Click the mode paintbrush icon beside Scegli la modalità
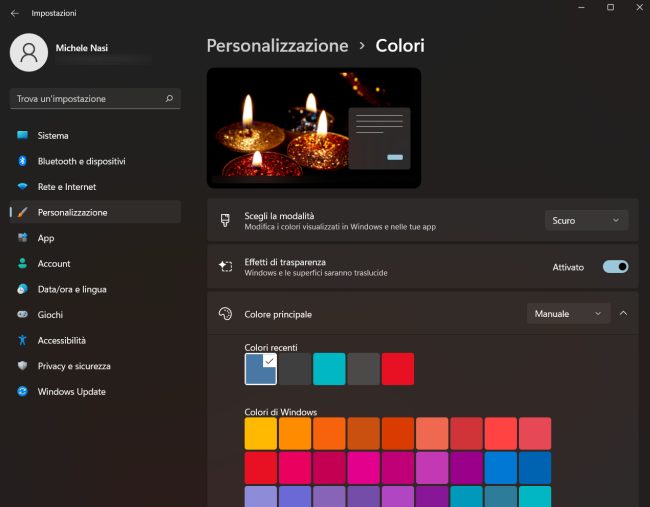 (x=225, y=221)
